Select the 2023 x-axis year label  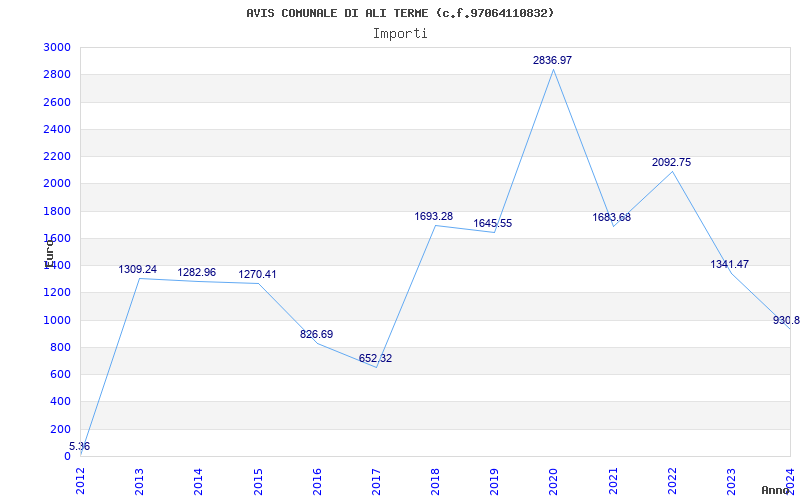731,481
